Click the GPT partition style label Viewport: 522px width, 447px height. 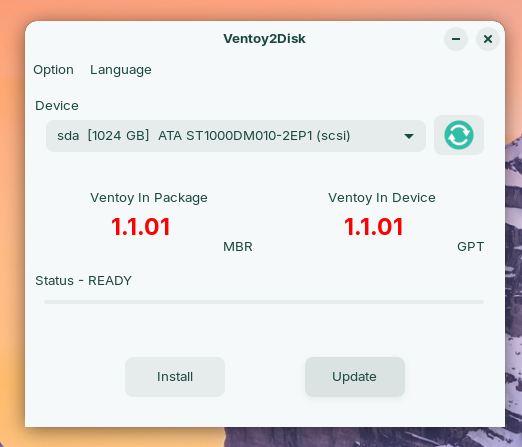470,247
